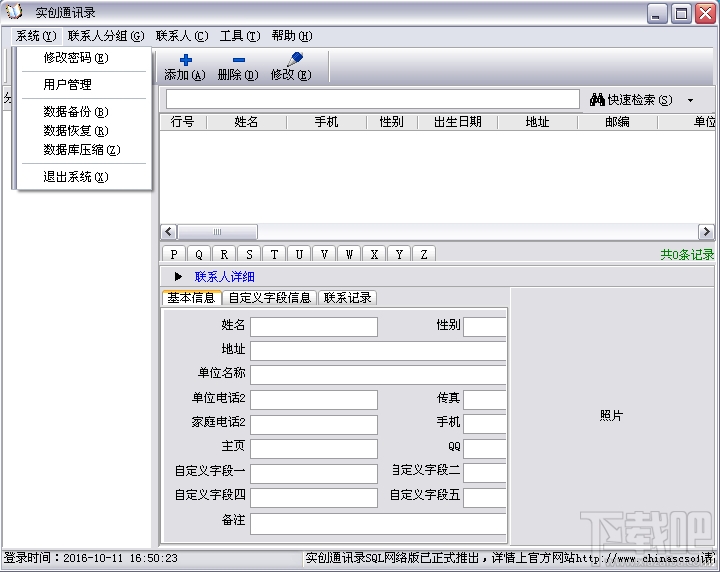Filter contacts by letter T
720x572 pixels.
tap(274, 254)
